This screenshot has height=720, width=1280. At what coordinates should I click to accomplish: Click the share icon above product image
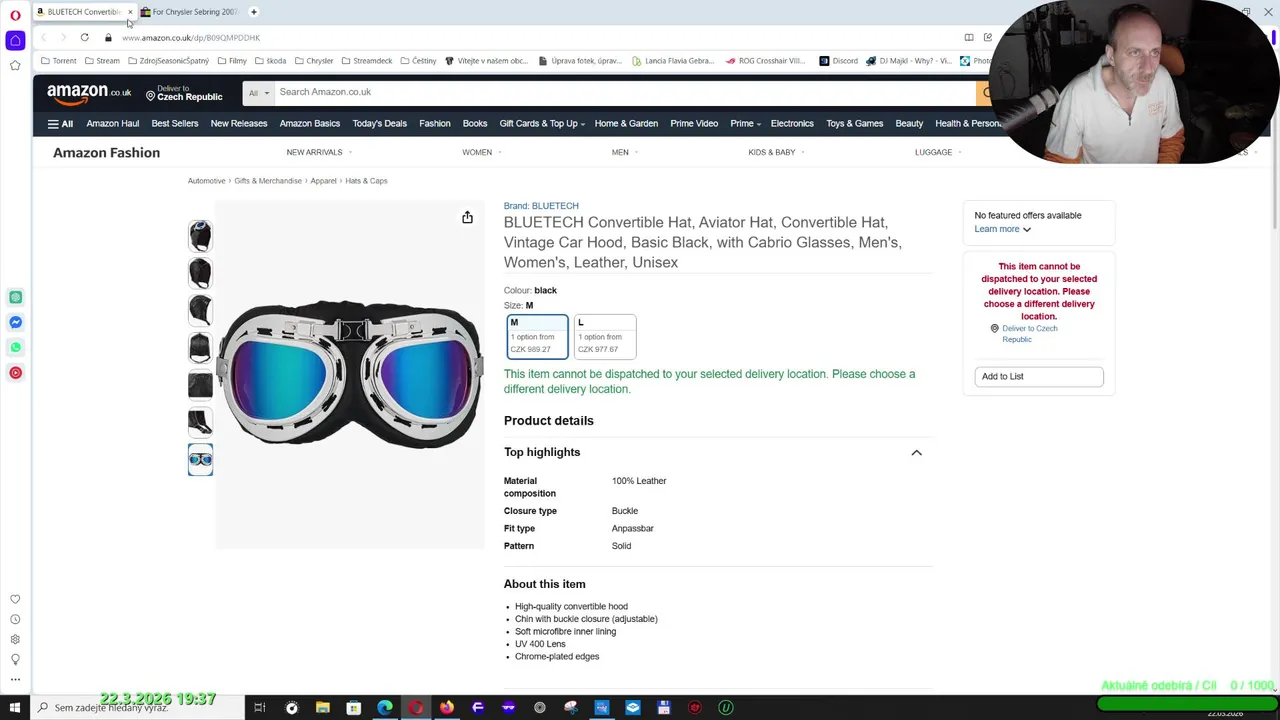click(x=467, y=217)
